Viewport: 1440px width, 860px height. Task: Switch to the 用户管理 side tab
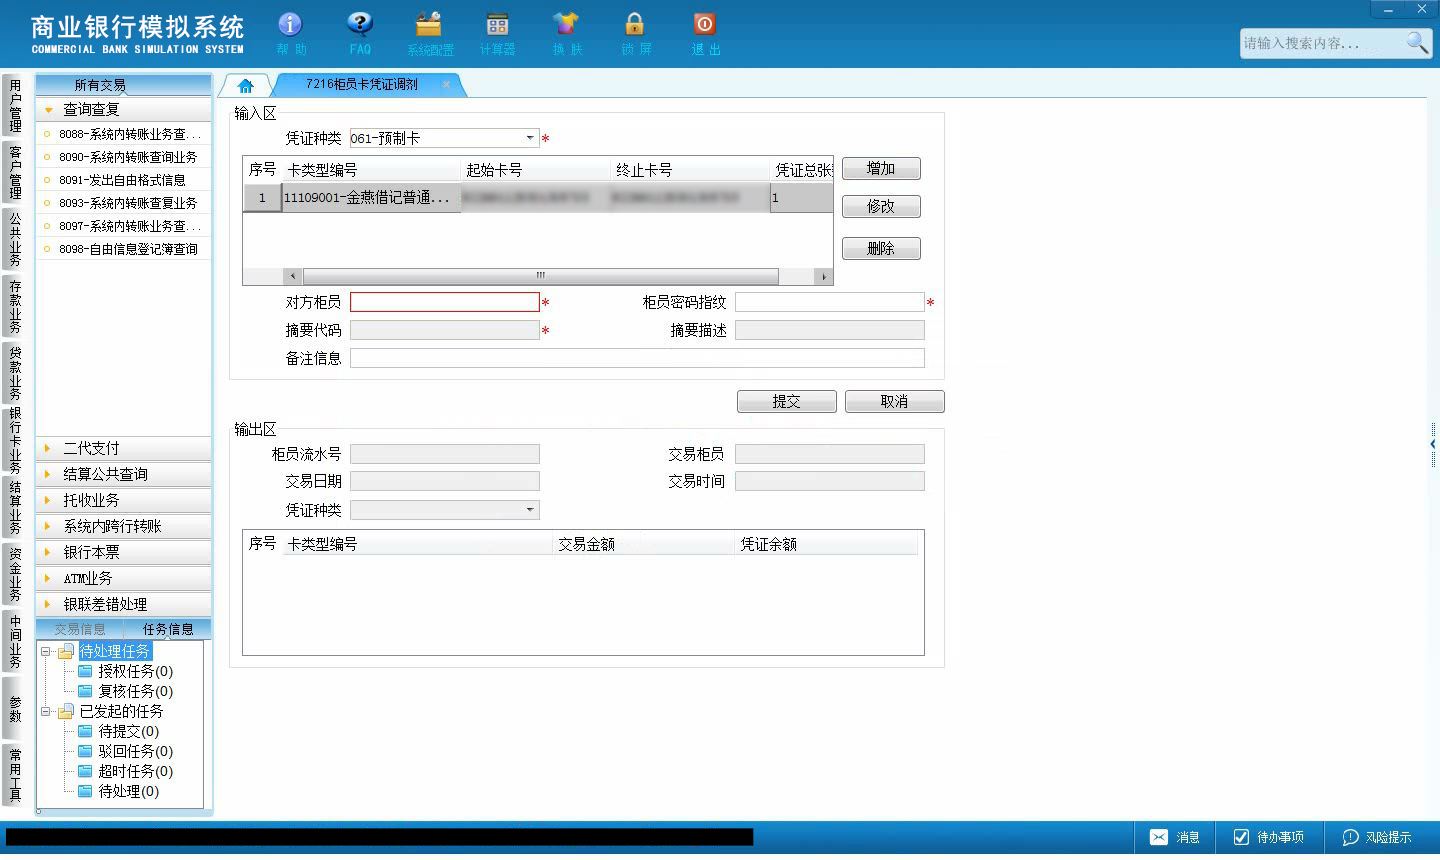point(14,105)
